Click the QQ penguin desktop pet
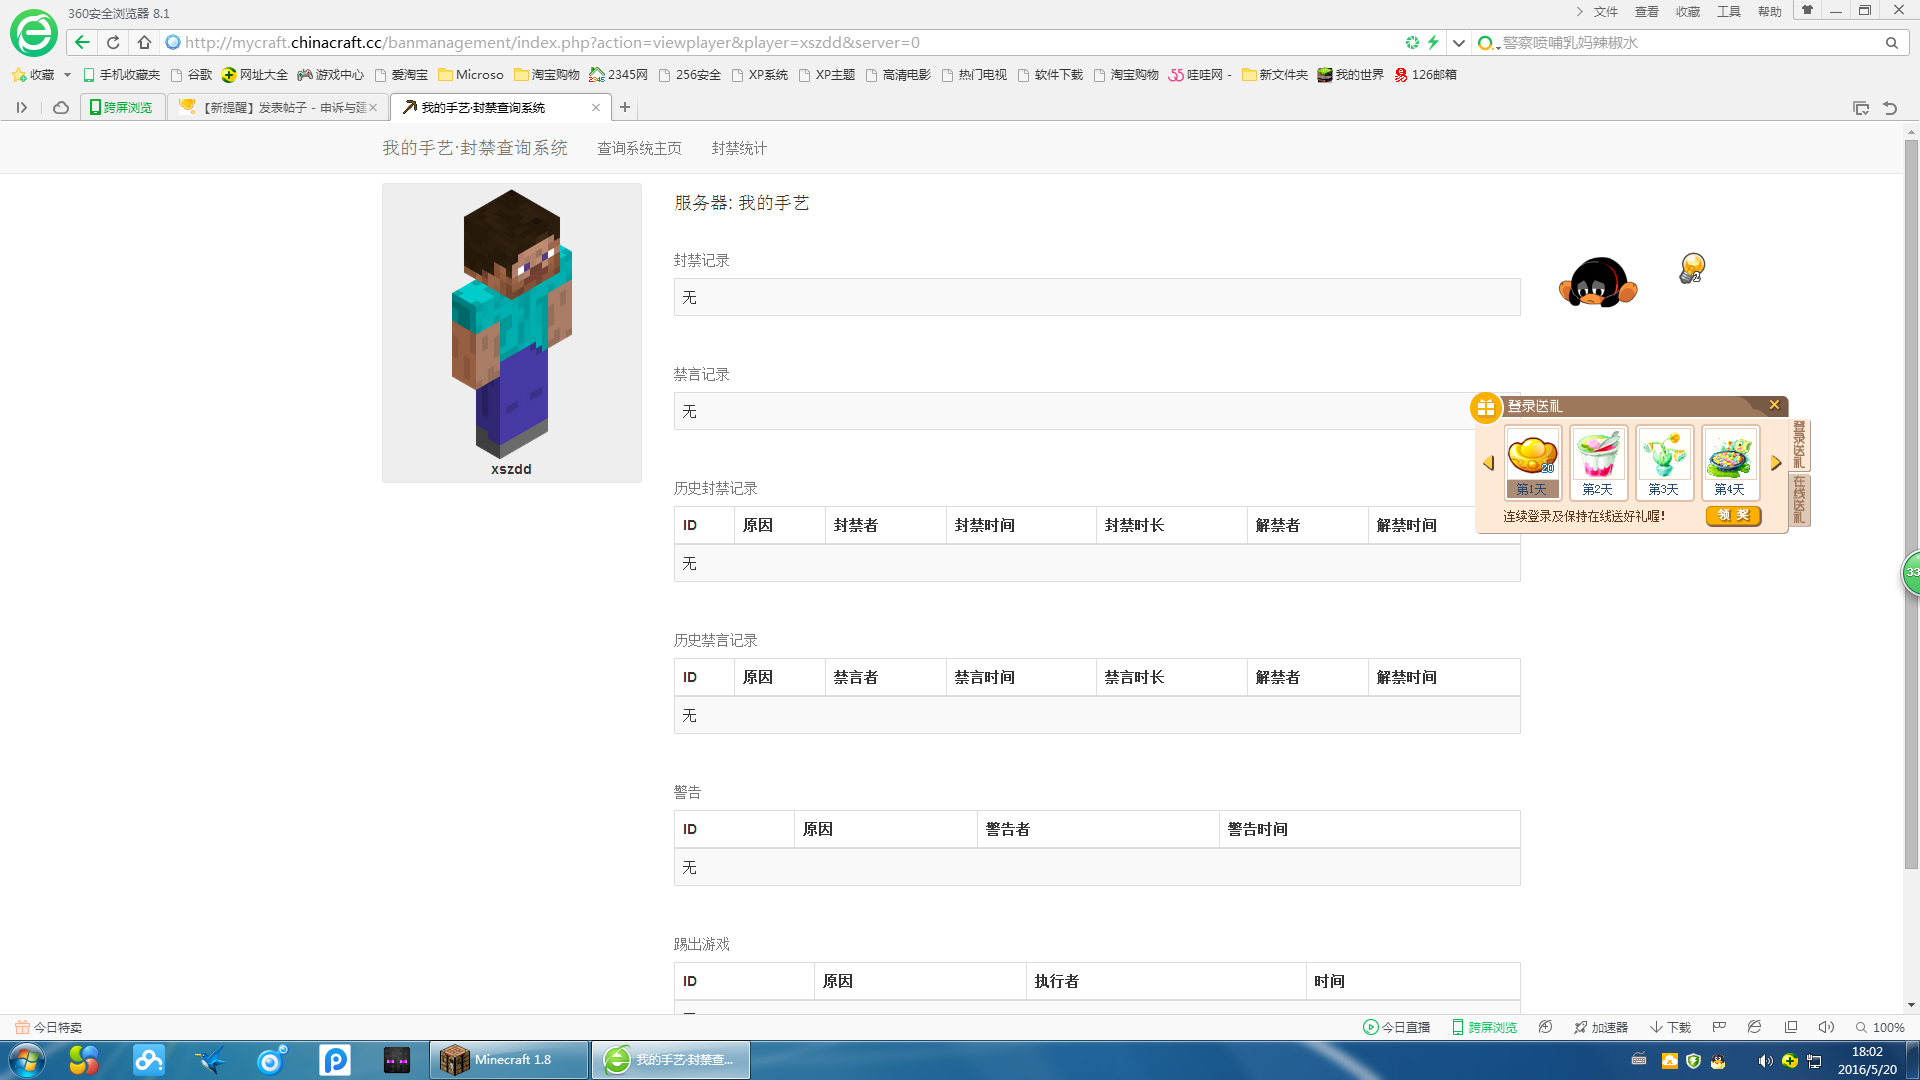 (x=1598, y=282)
